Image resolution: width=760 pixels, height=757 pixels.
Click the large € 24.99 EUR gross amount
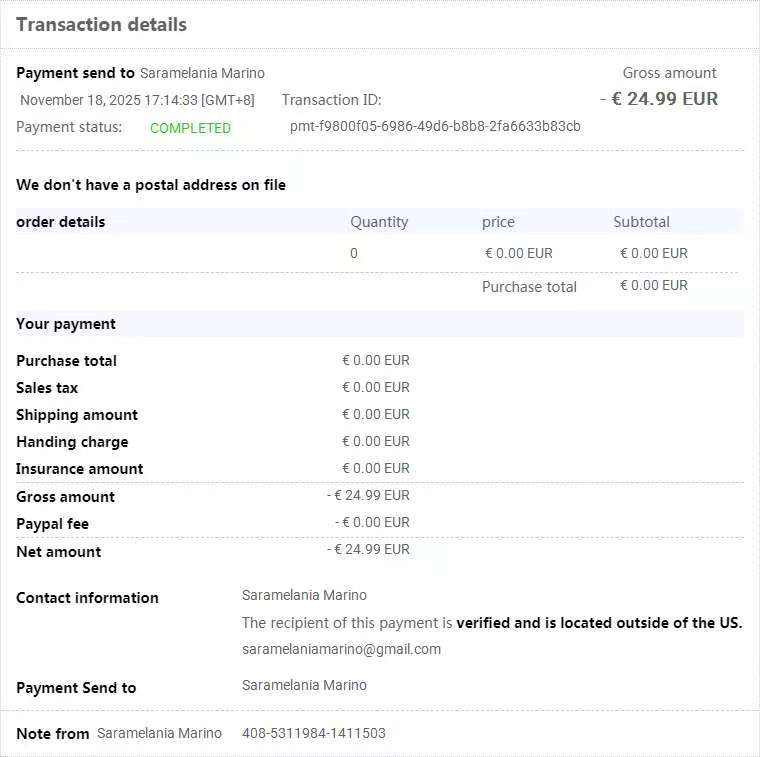[664, 99]
